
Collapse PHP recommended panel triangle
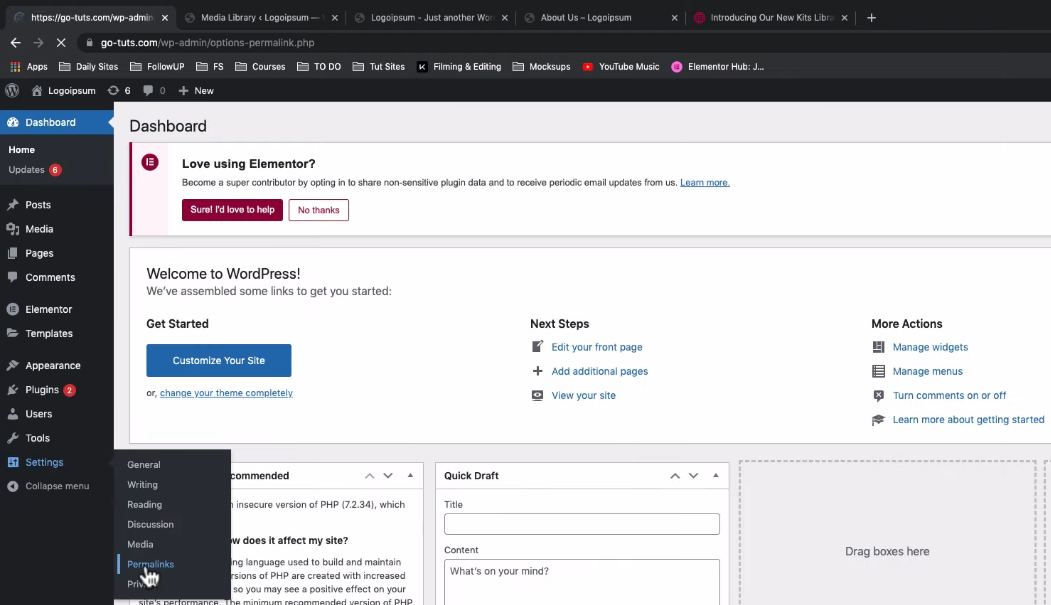[410, 475]
